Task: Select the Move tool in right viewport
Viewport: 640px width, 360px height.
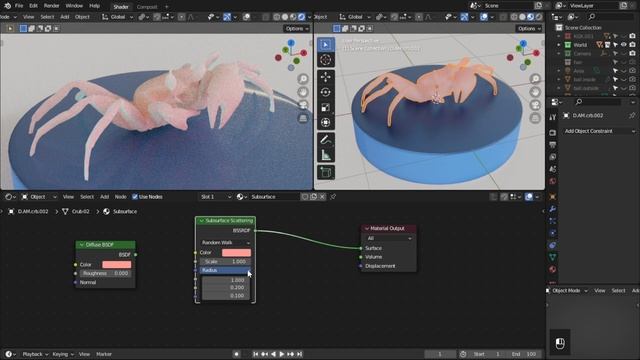Action: pyautogui.click(x=325, y=77)
